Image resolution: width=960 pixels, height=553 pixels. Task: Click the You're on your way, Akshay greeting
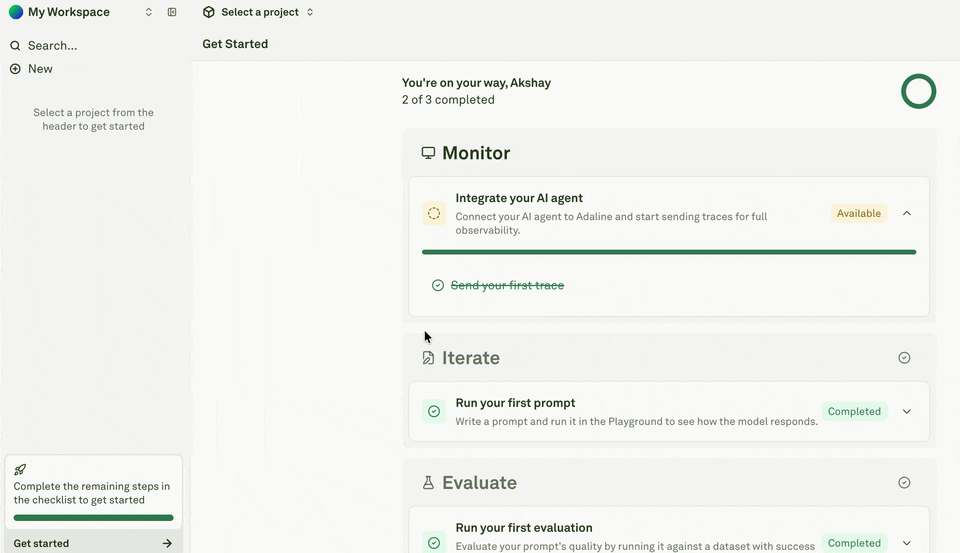tap(476, 83)
